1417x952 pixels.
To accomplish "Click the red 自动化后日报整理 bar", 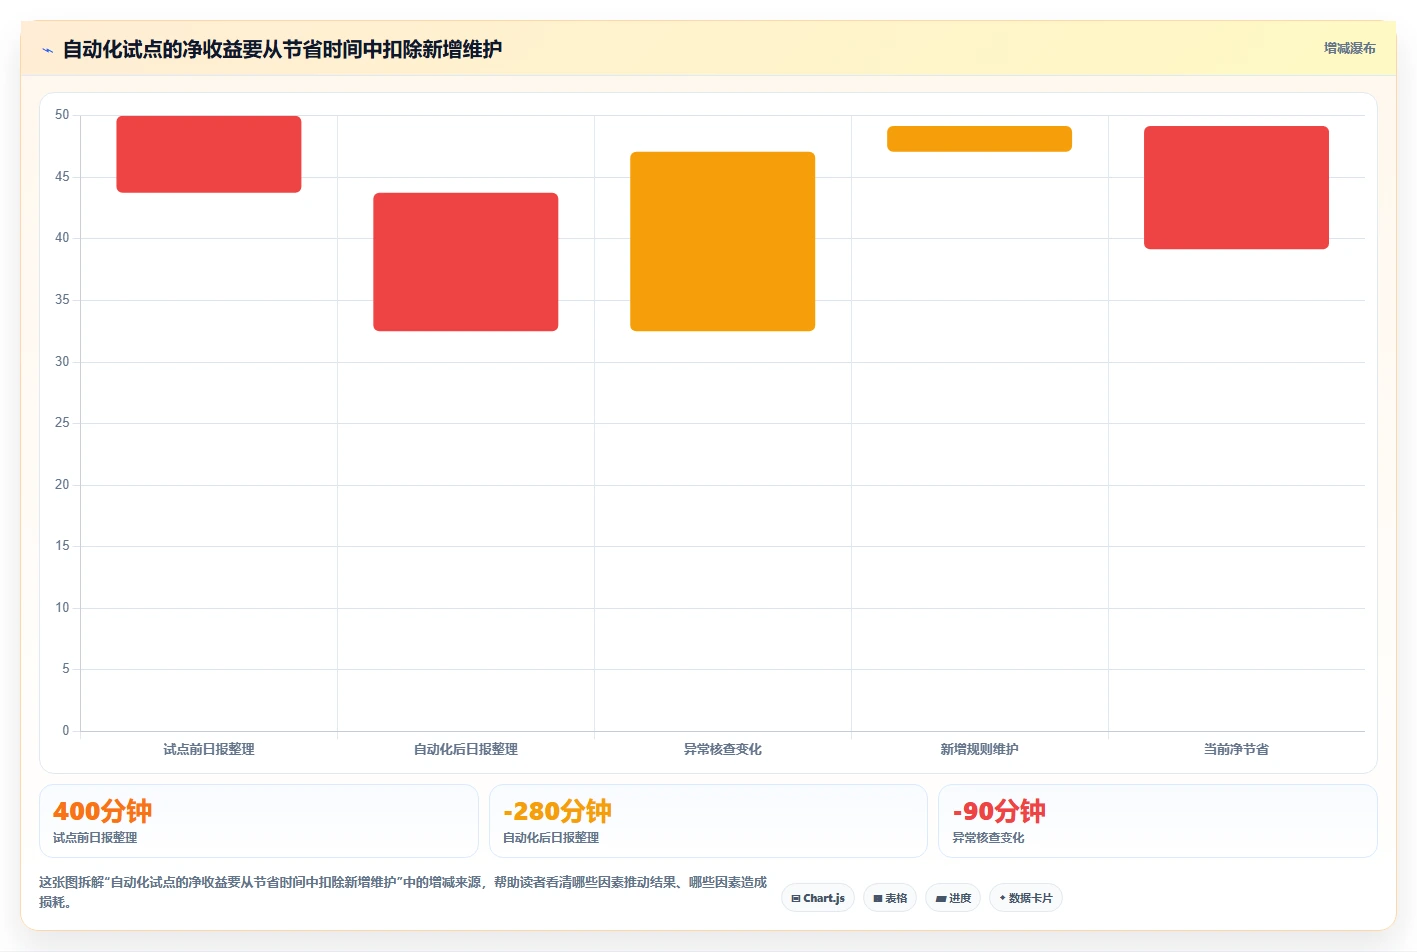I will 466,262.
